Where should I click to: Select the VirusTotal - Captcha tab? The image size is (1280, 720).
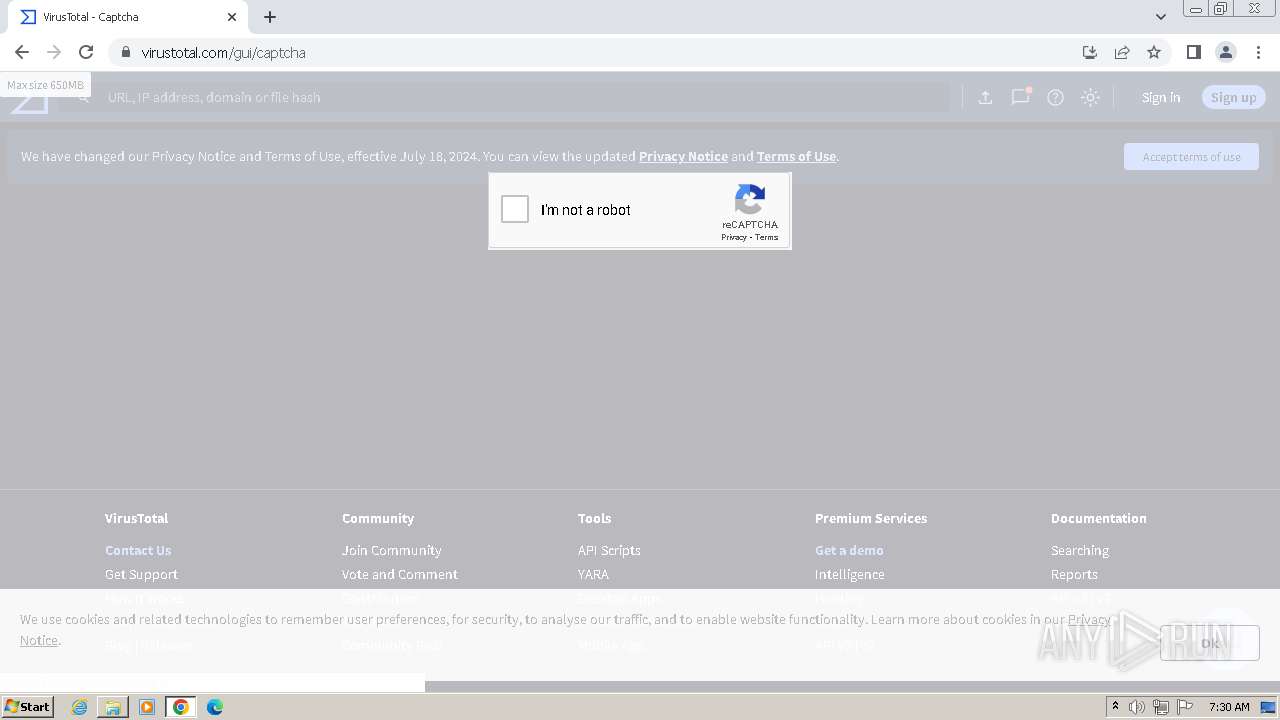[x=130, y=17]
